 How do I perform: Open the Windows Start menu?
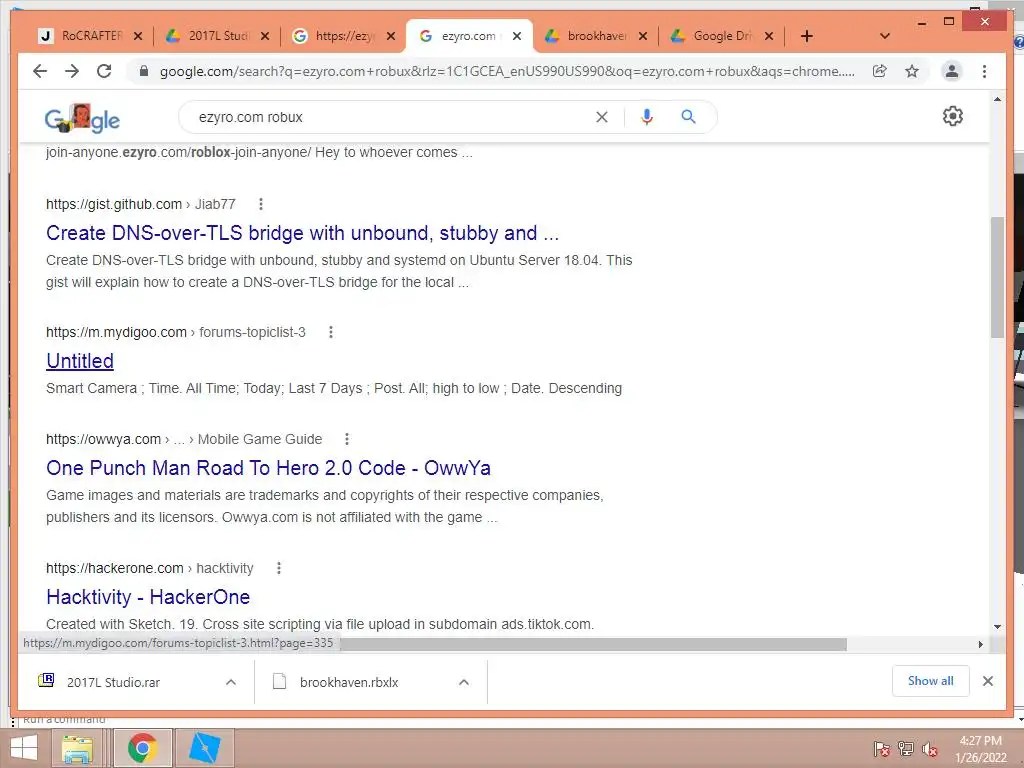coord(24,748)
